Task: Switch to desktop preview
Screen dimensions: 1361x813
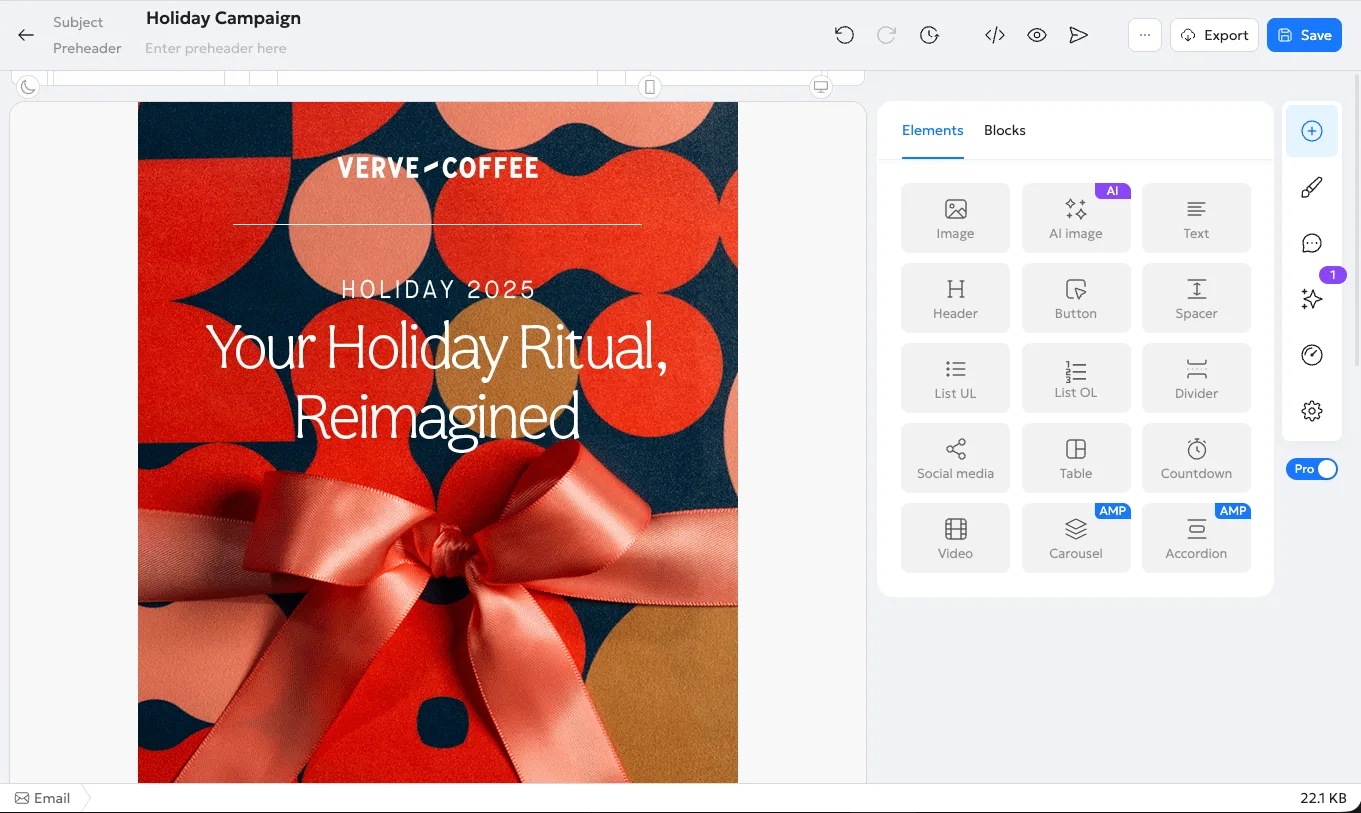Action: (821, 87)
